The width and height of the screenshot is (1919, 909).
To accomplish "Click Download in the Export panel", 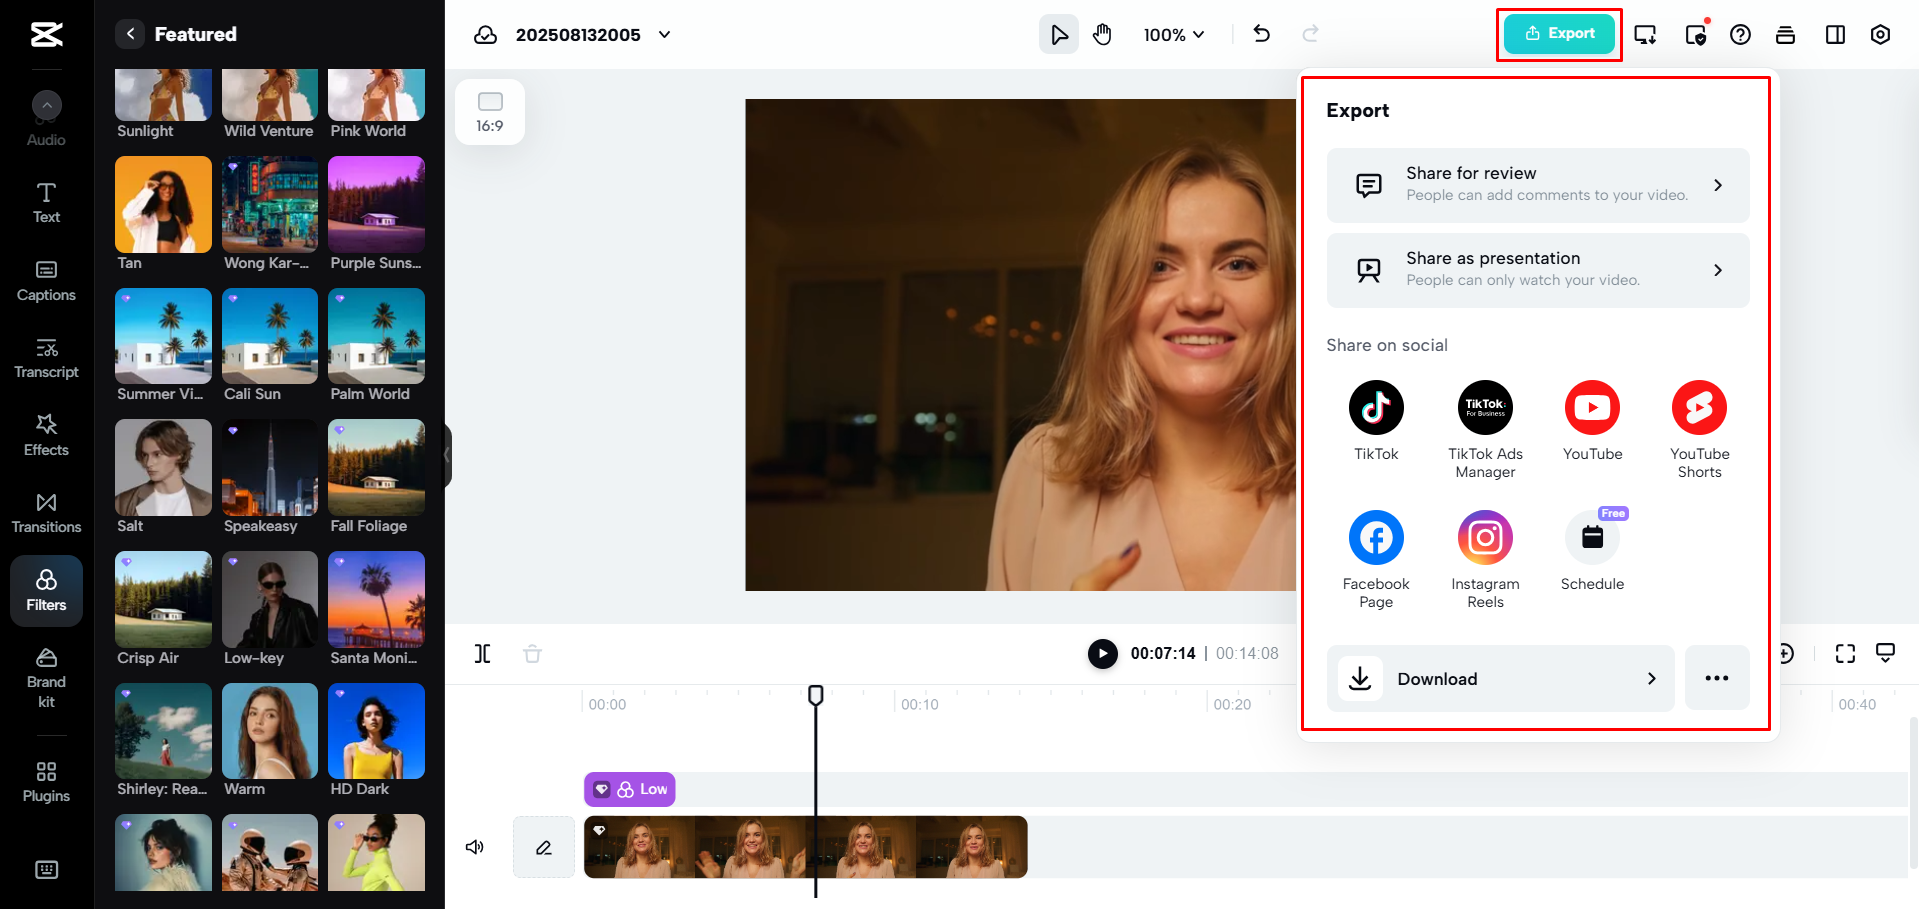I will tap(1499, 678).
